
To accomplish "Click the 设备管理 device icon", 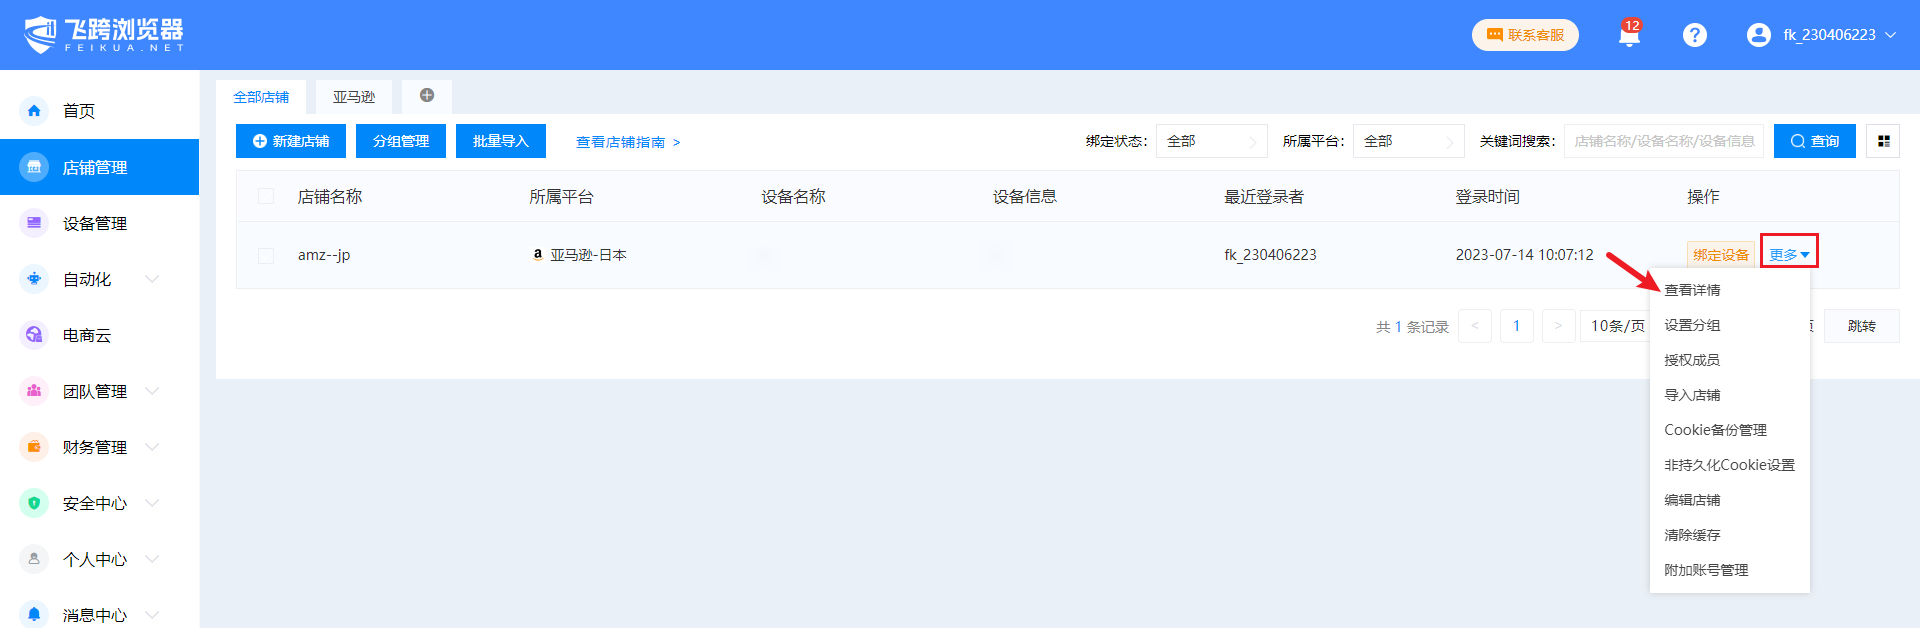I will 34,223.
